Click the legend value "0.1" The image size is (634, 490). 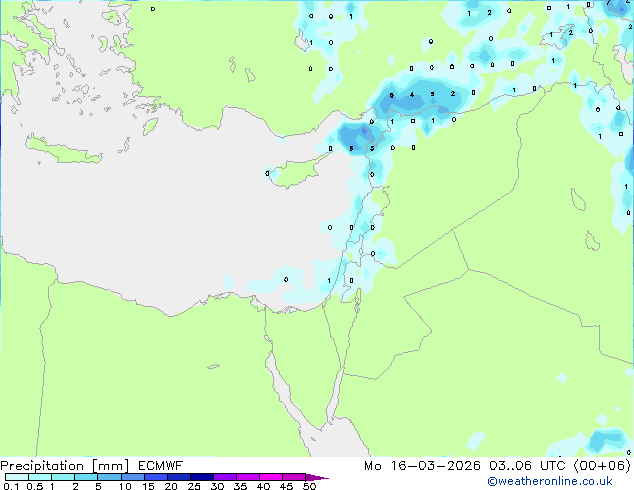point(11,486)
